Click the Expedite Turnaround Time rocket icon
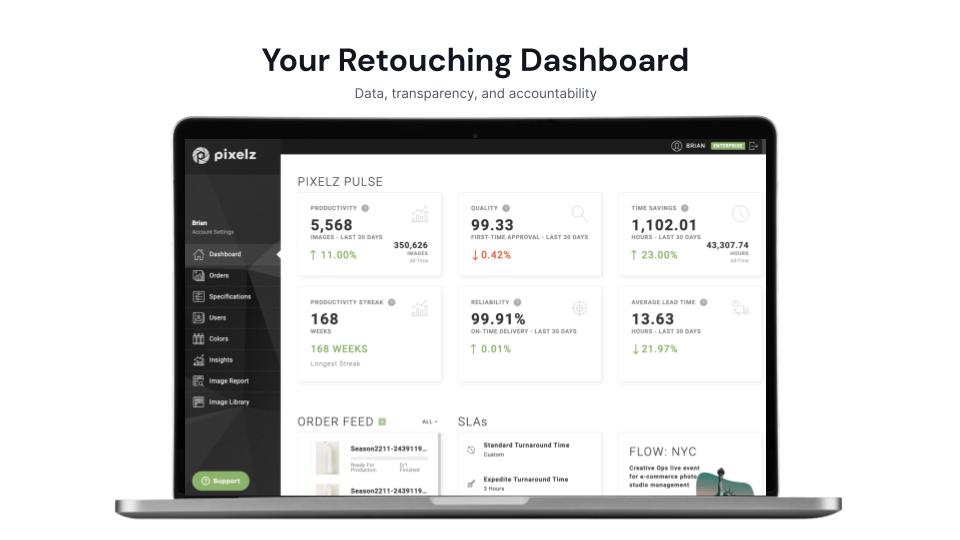Image resolution: width=960 pixels, height=540 pixels. tap(471, 484)
